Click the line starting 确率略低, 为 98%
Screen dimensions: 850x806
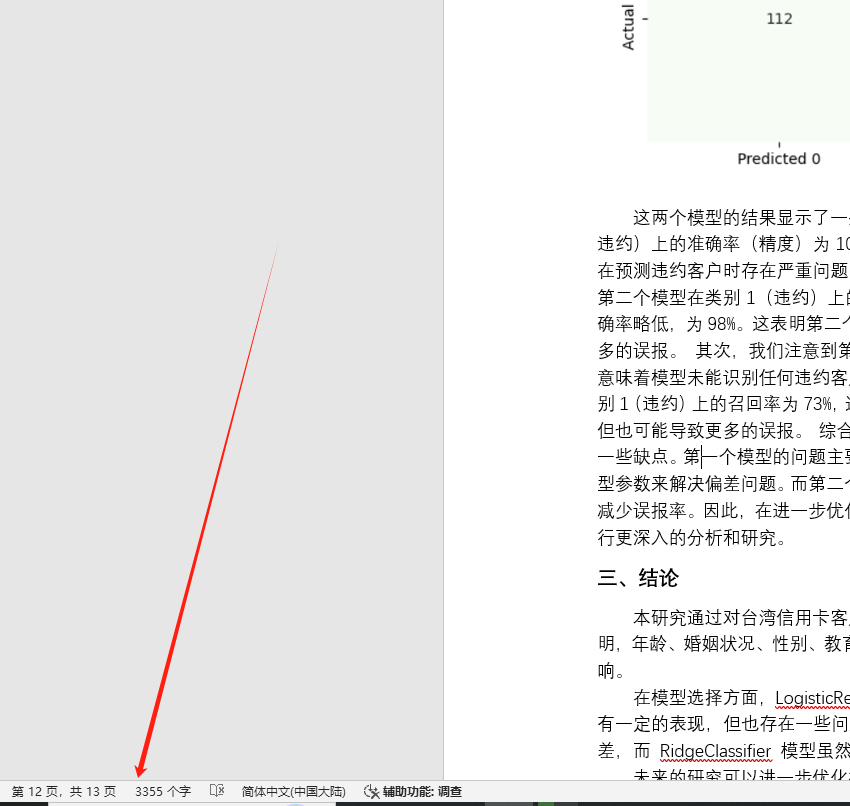tap(724, 324)
